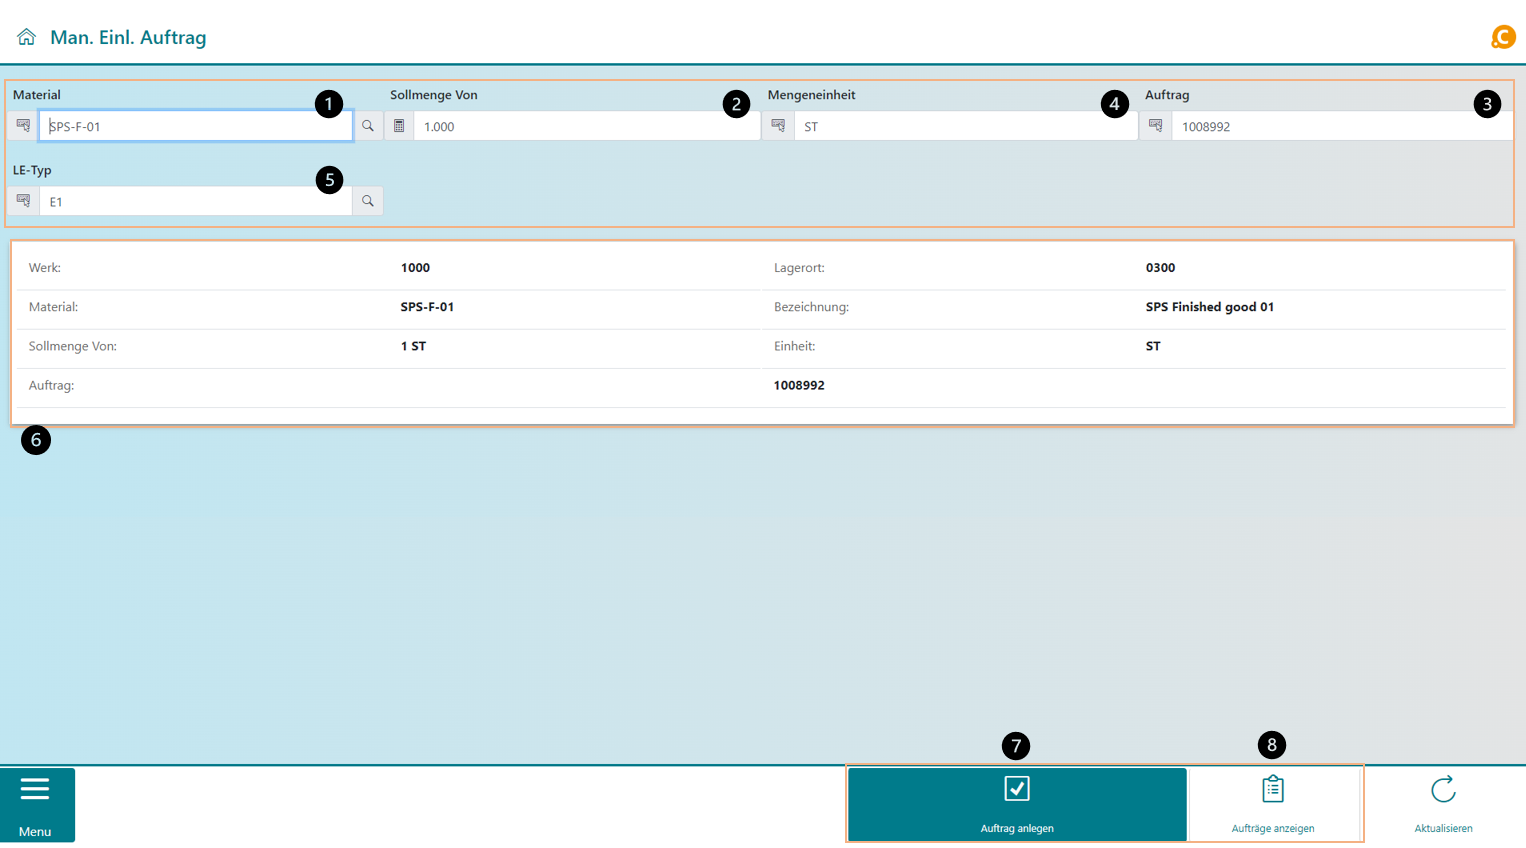Open the hamburger Menu
The image size is (1526, 848).
click(36, 804)
